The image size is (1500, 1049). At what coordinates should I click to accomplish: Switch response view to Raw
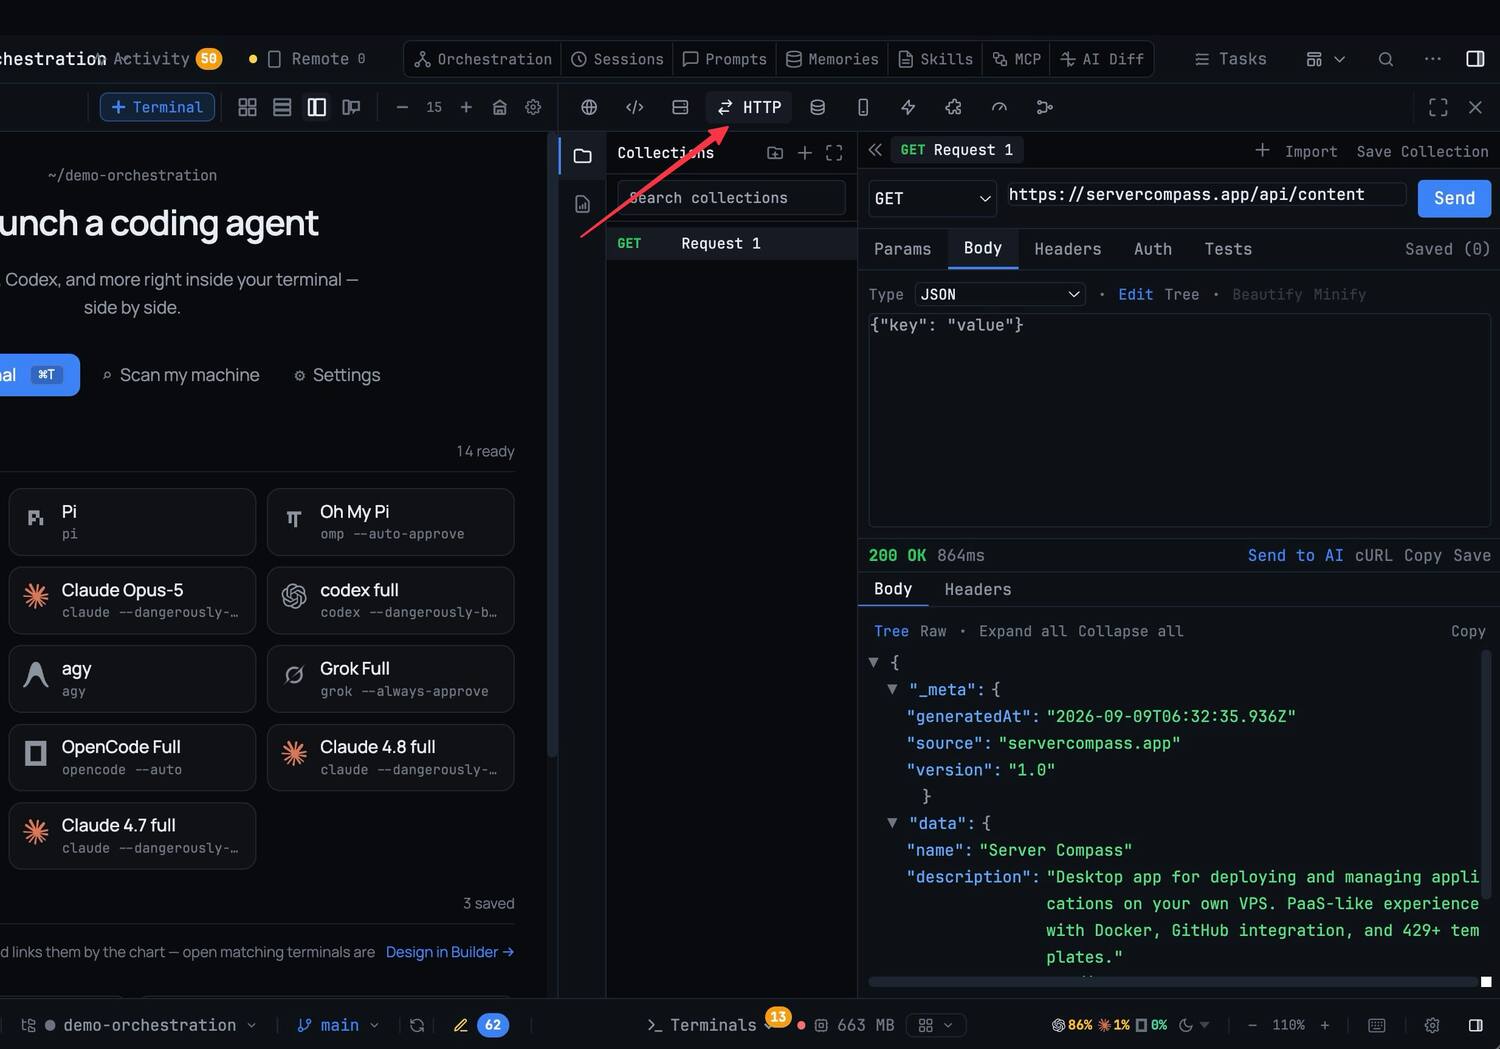click(x=933, y=631)
